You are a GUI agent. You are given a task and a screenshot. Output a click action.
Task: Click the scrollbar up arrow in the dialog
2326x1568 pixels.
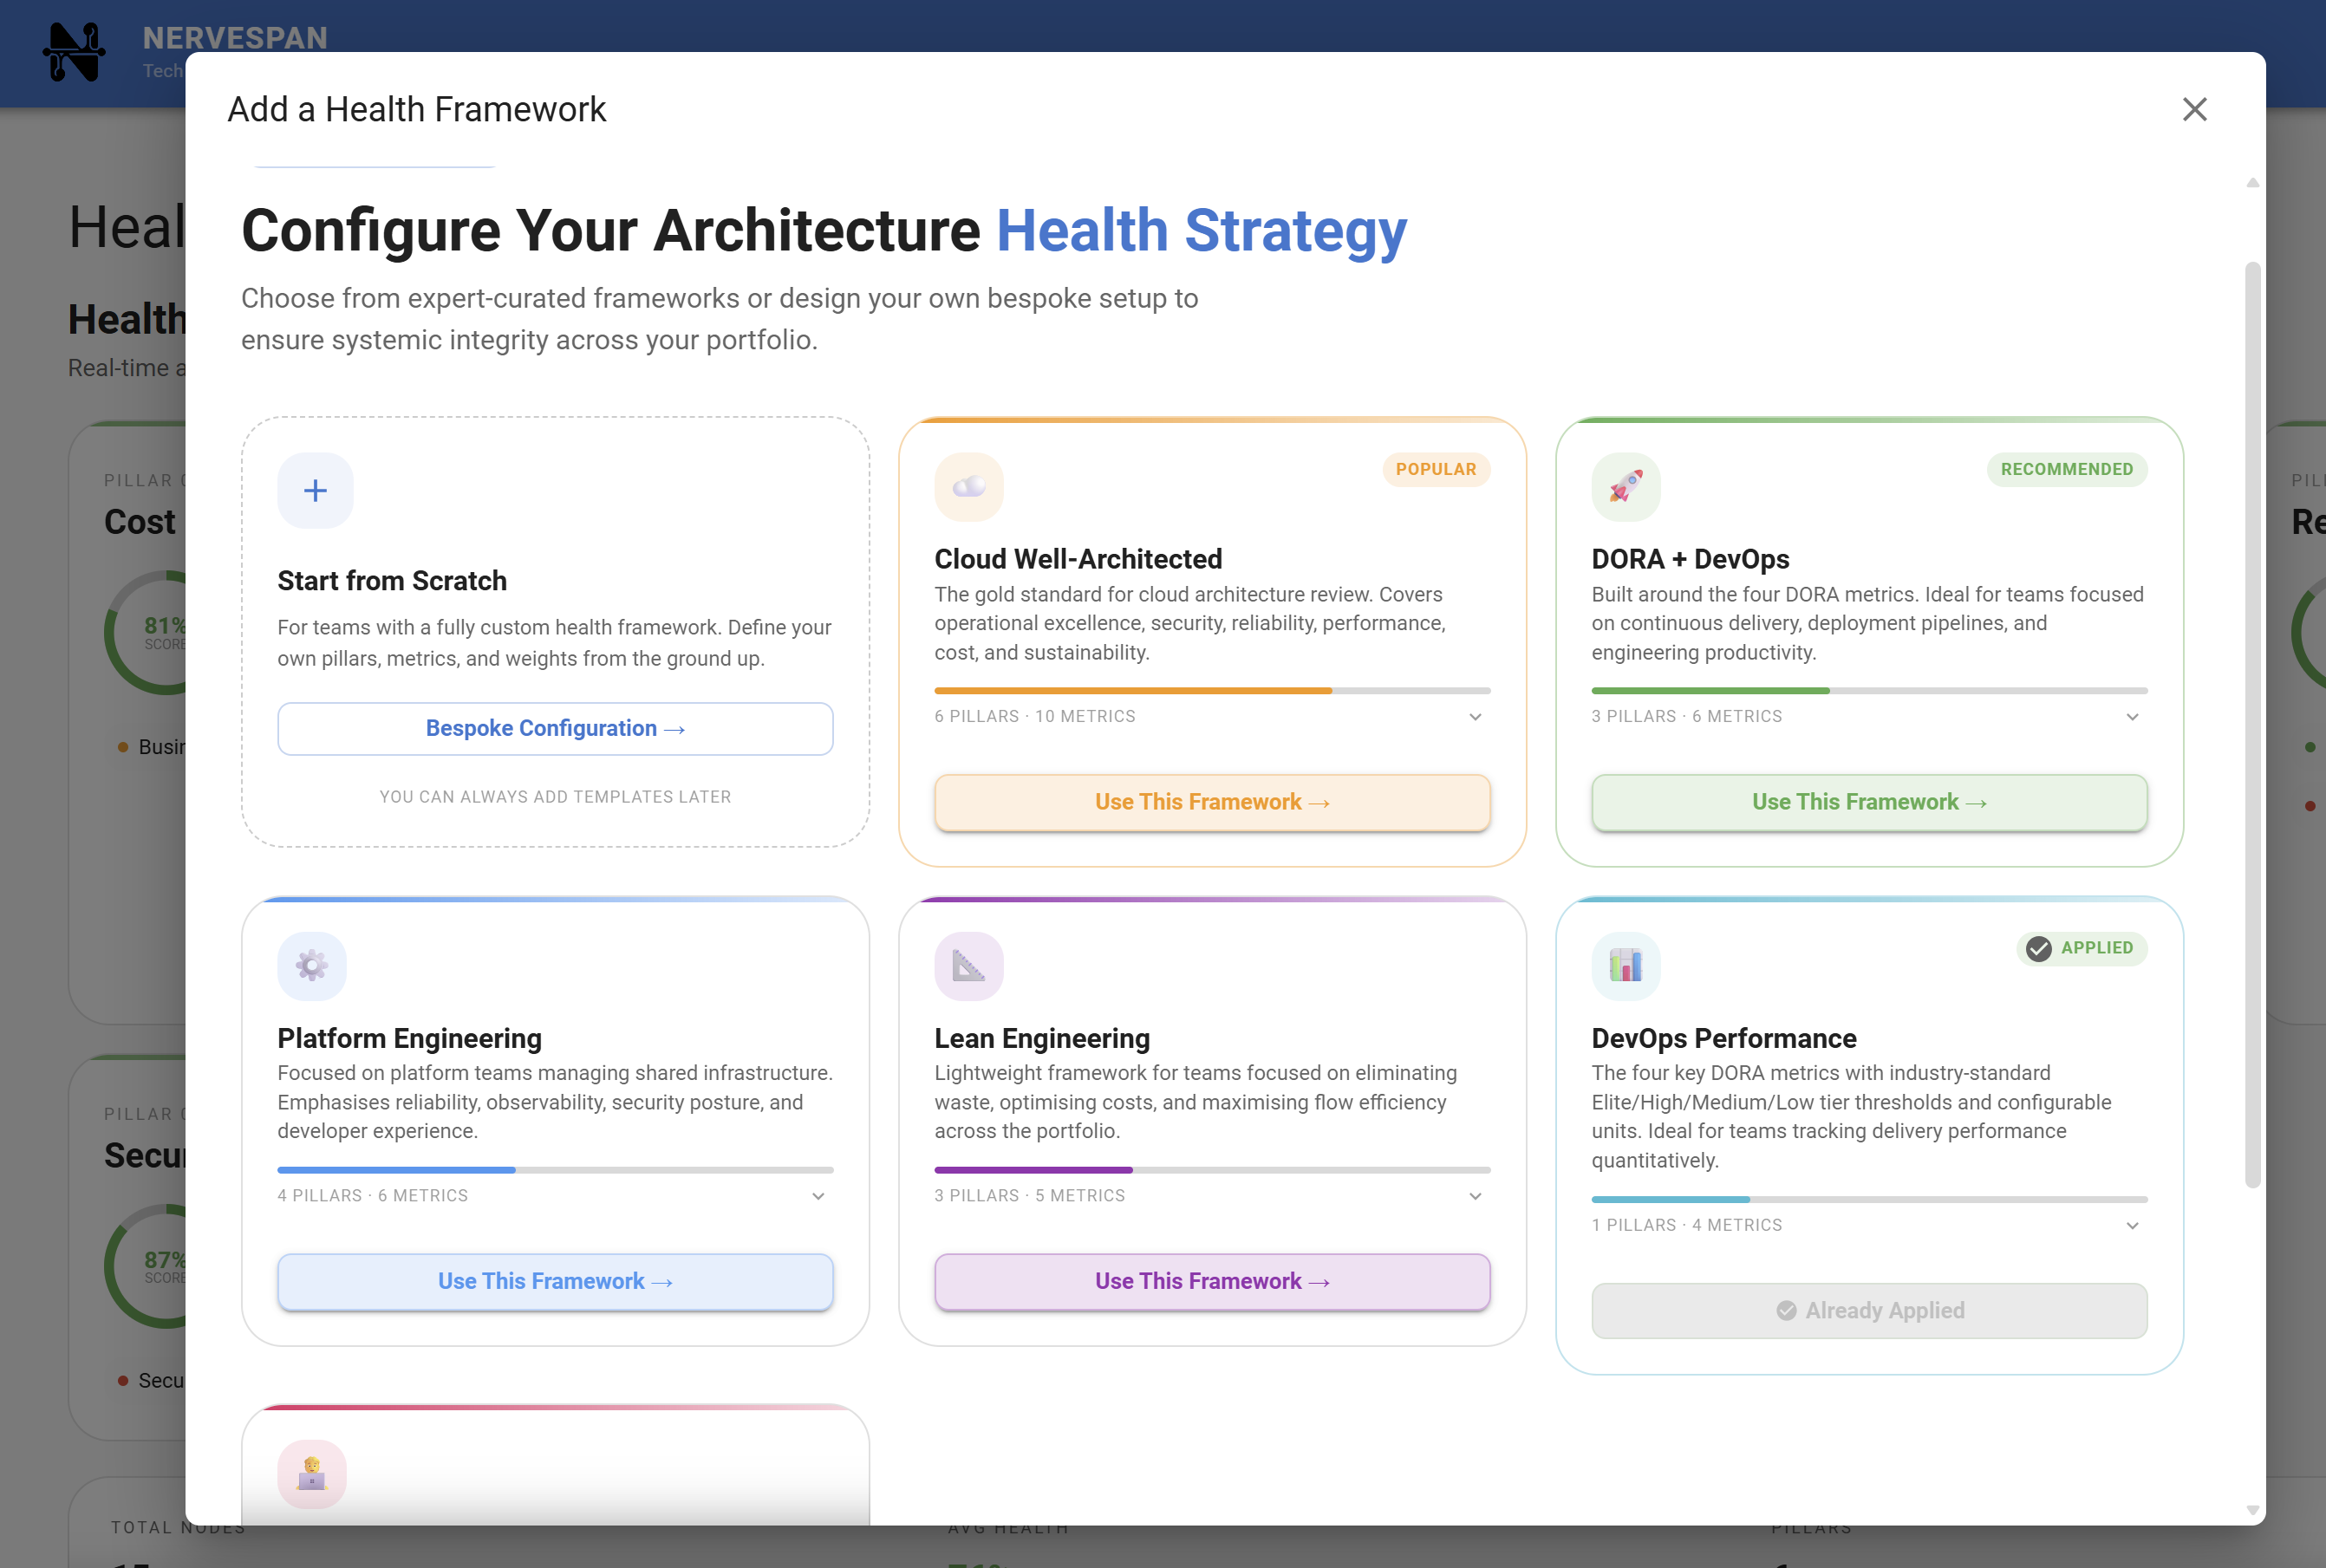[2252, 183]
